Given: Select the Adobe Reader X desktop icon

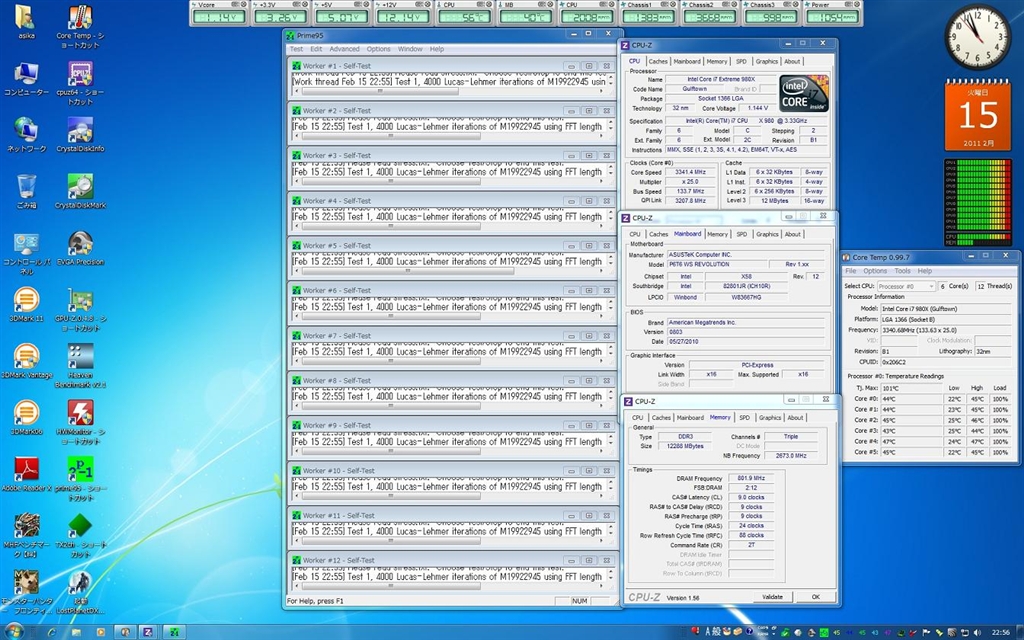Looking at the screenshot, I should (27, 469).
